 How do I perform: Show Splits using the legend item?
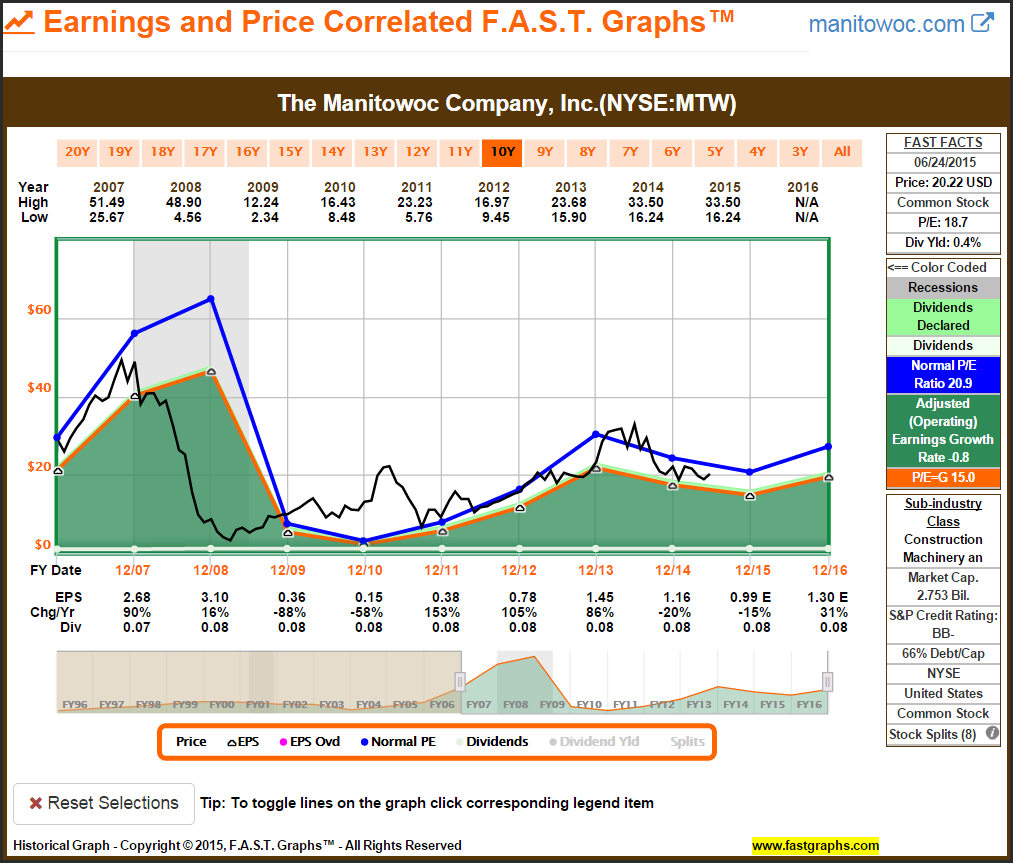[687, 741]
